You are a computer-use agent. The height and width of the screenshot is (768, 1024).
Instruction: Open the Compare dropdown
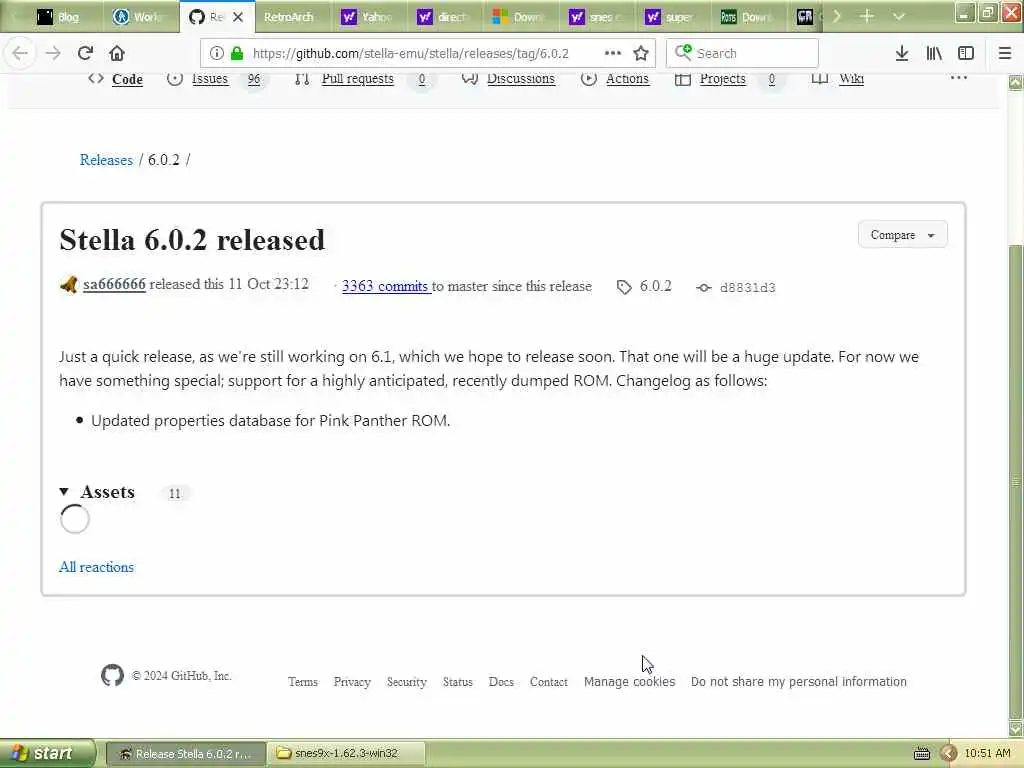[903, 235]
